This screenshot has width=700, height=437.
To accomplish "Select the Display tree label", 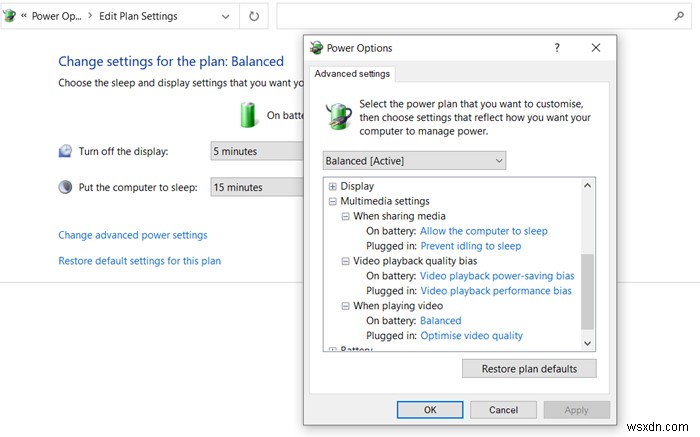I will coord(357,186).
